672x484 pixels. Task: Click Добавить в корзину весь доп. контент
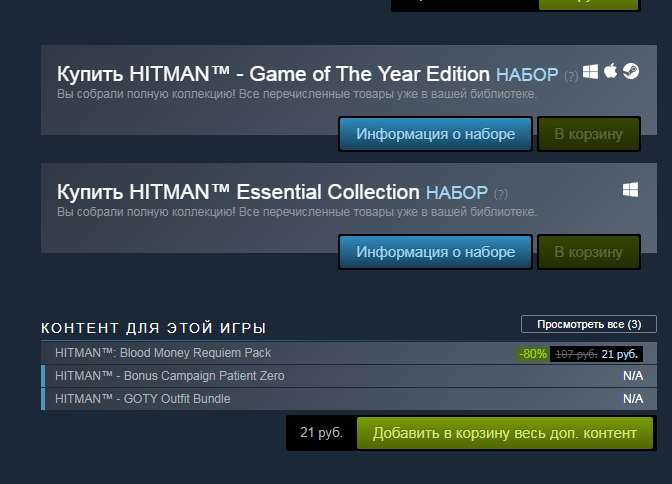[x=504, y=433]
